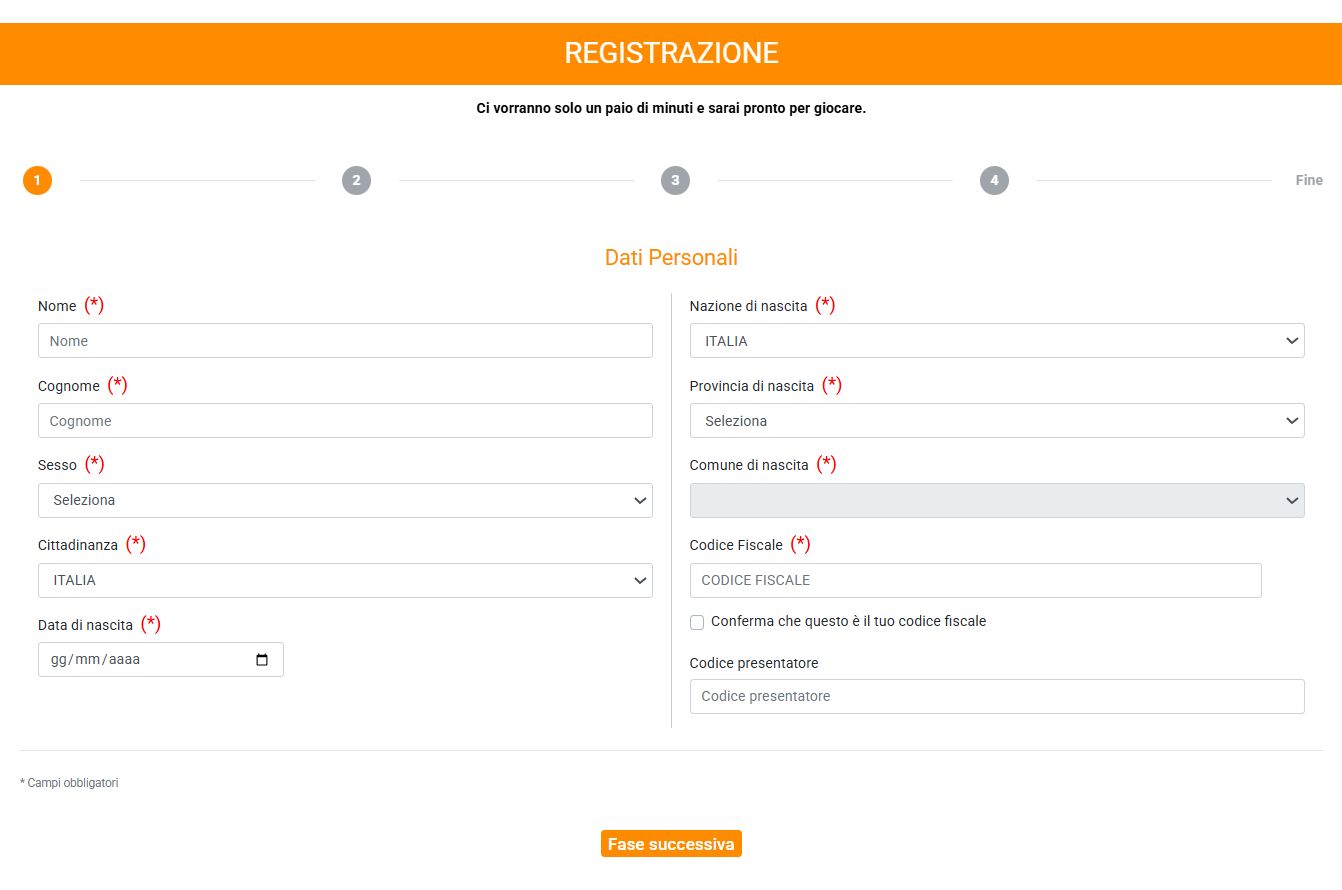The height and width of the screenshot is (890, 1342).
Task: Click step 4 in the progress indicator
Action: (993, 180)
